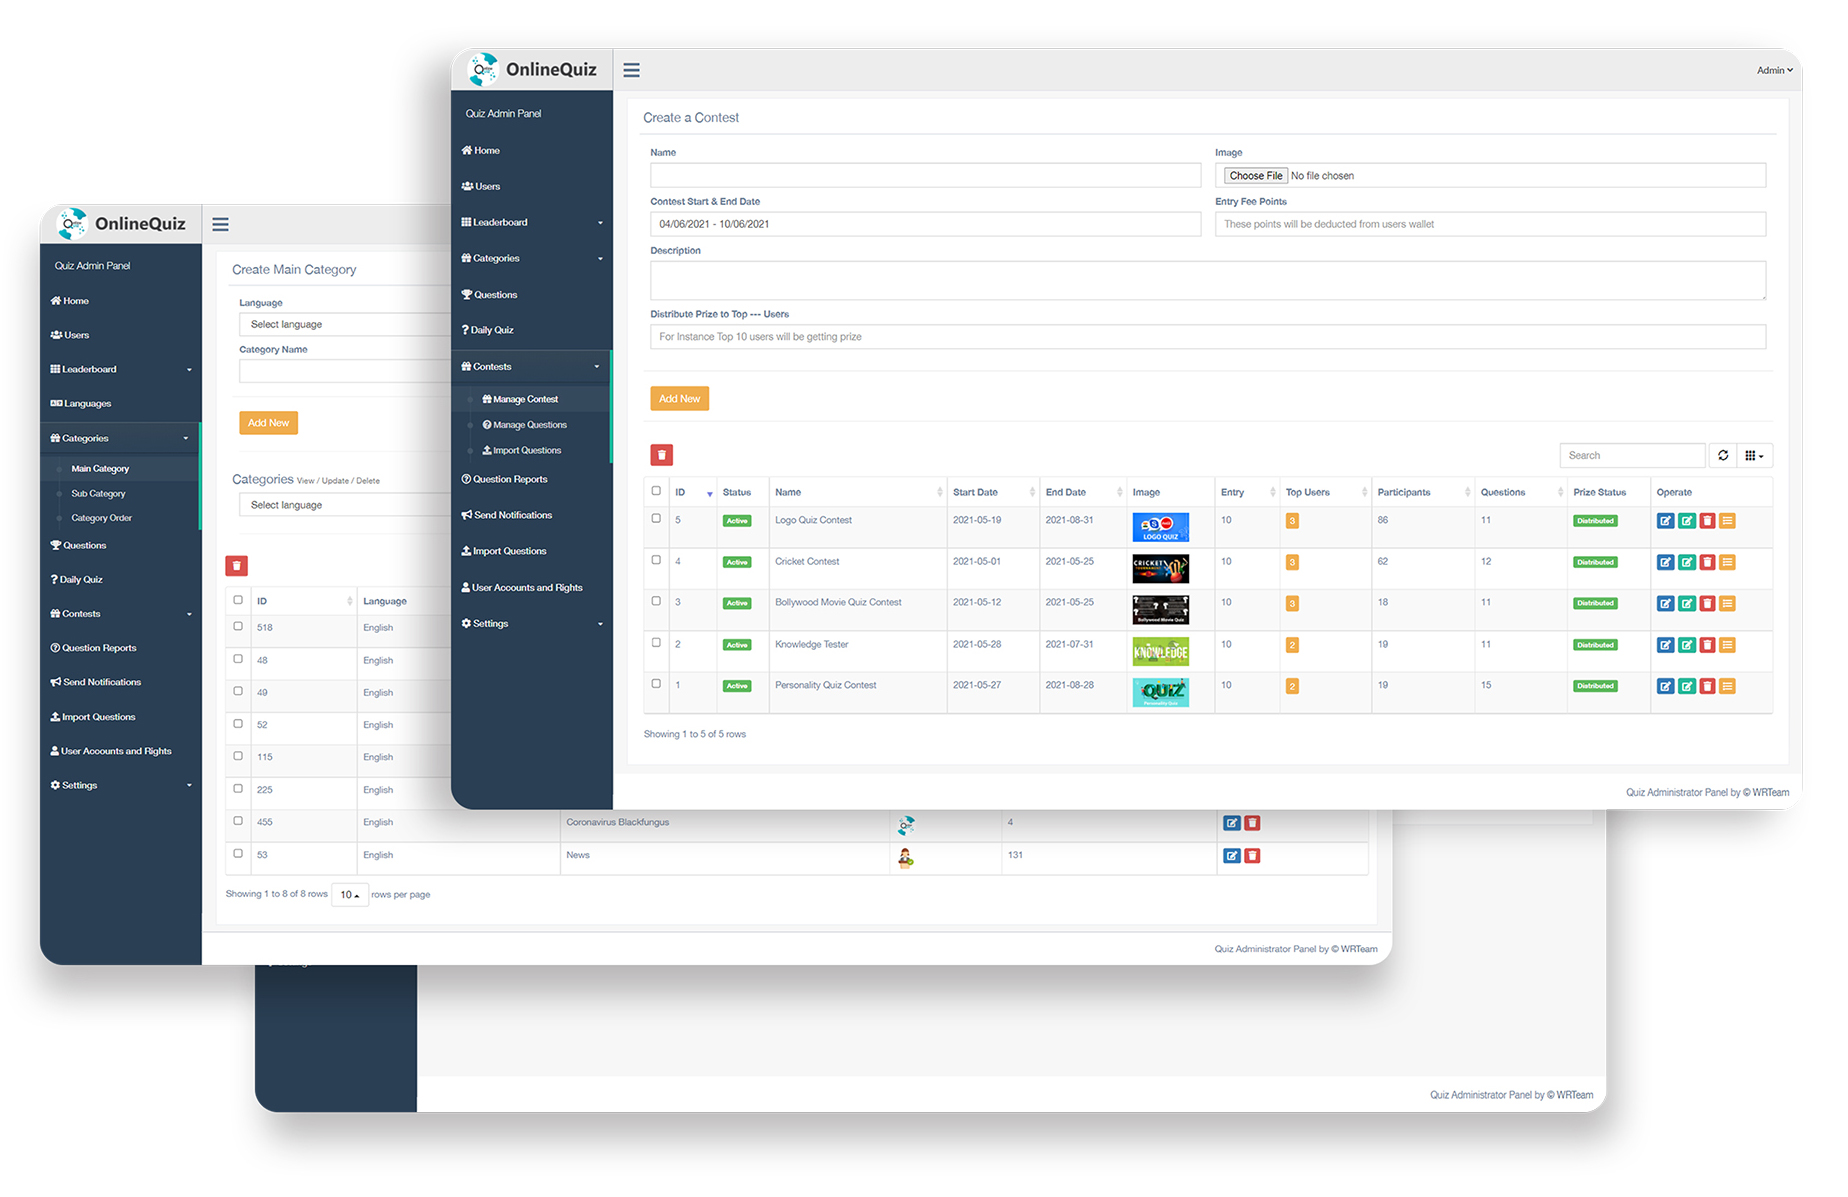This screenshot has width=1848, height=1197.
Task: Open Manage Questions under Contests menu
Action: pos(529,425)
